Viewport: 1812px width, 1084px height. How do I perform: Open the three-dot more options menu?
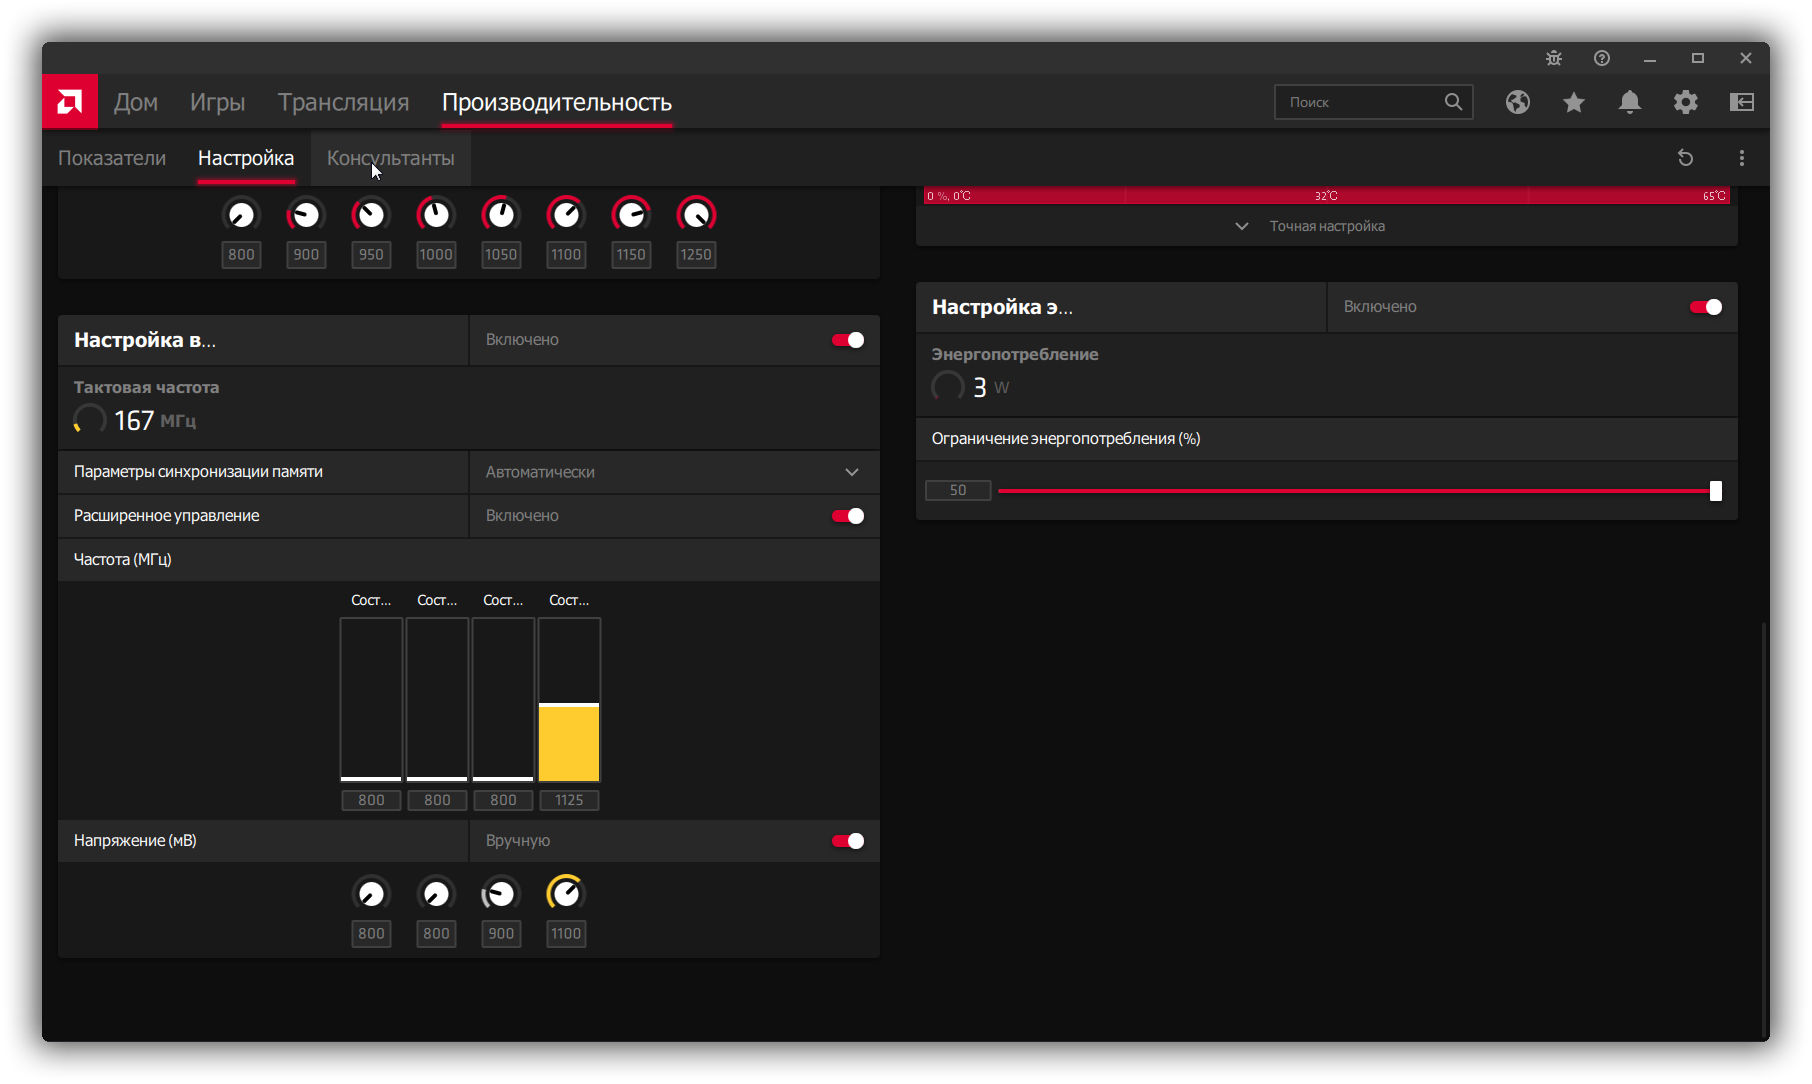[1741, 158]
